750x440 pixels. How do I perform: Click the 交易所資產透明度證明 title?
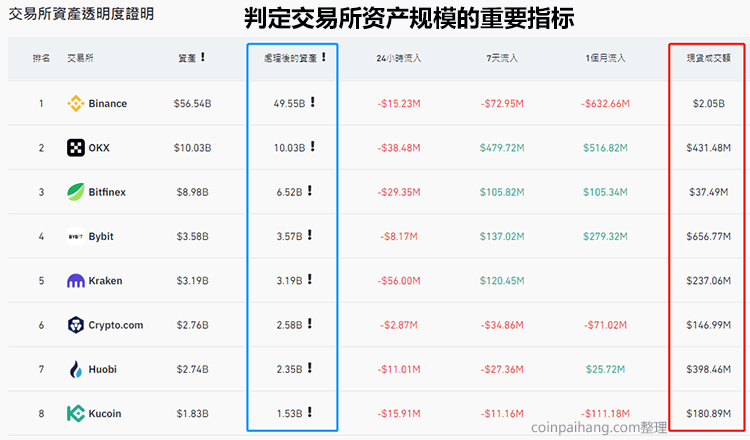(81, 14)
